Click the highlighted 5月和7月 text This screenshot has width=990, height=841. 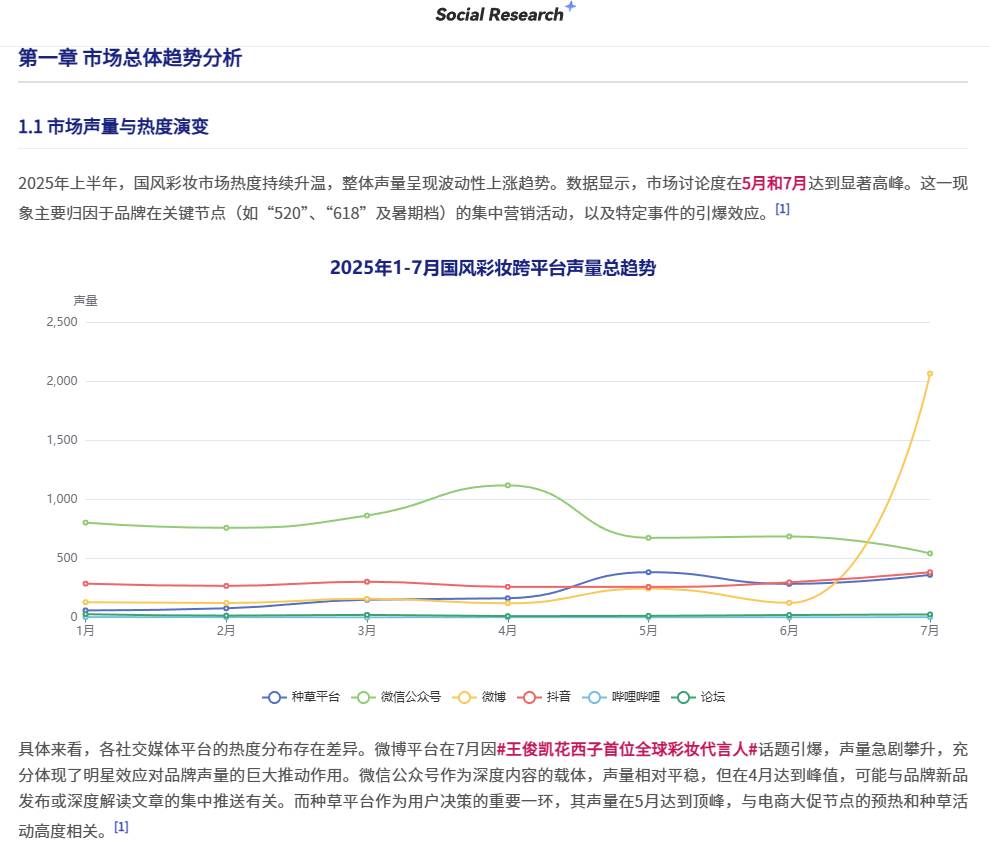tap(774, 183)
